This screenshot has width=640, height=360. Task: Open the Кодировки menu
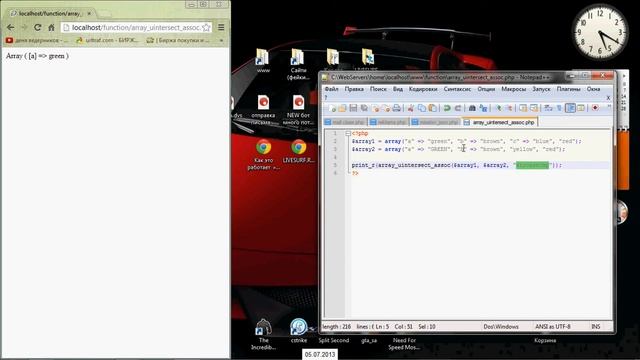tap(423, 89)
